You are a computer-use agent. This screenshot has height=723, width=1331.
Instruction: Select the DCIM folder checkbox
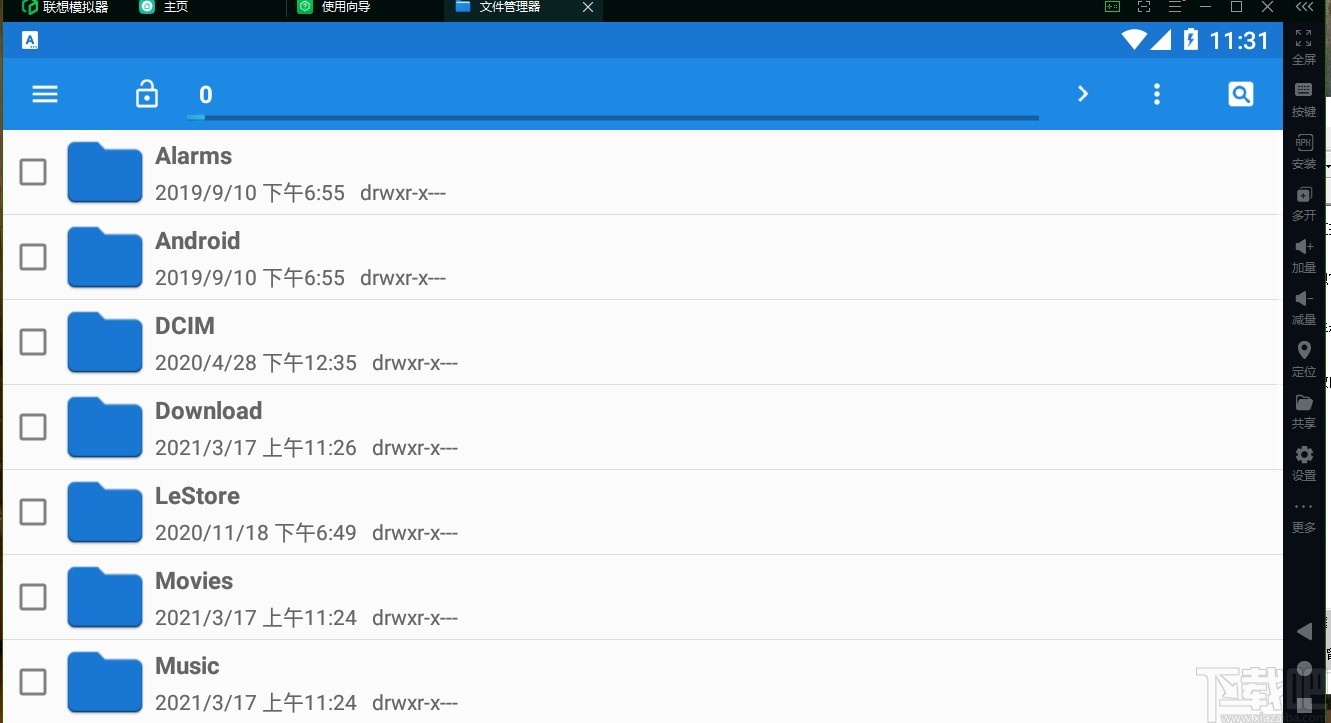[33, 342]
